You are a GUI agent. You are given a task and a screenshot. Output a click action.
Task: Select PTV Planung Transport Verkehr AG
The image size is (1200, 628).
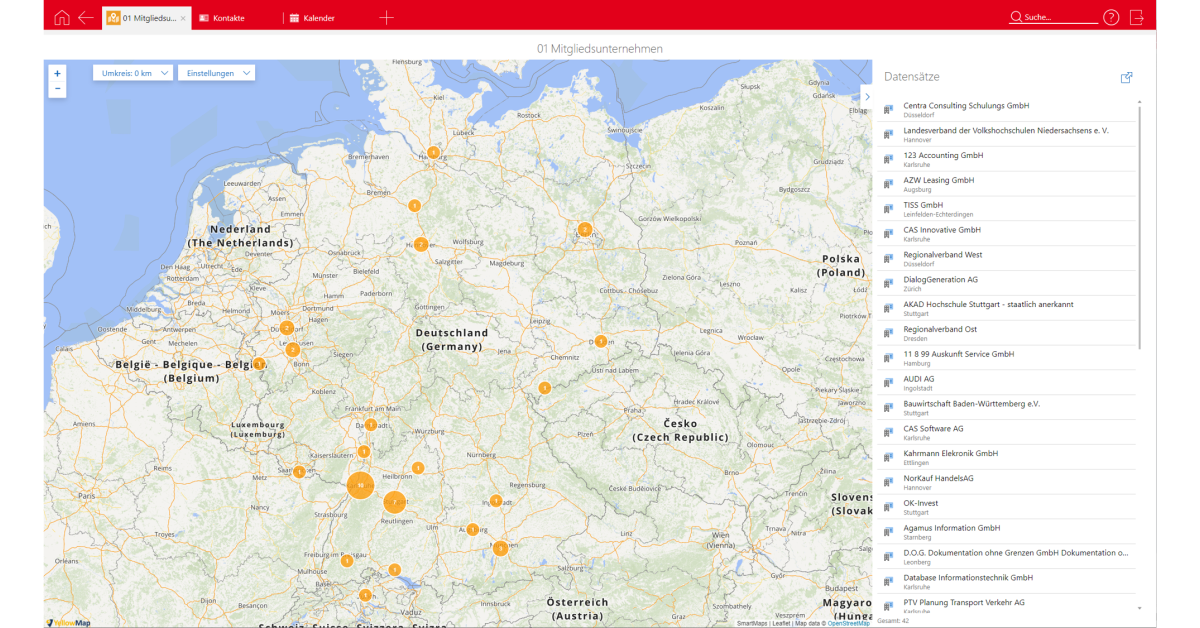tap(1007, 604)
